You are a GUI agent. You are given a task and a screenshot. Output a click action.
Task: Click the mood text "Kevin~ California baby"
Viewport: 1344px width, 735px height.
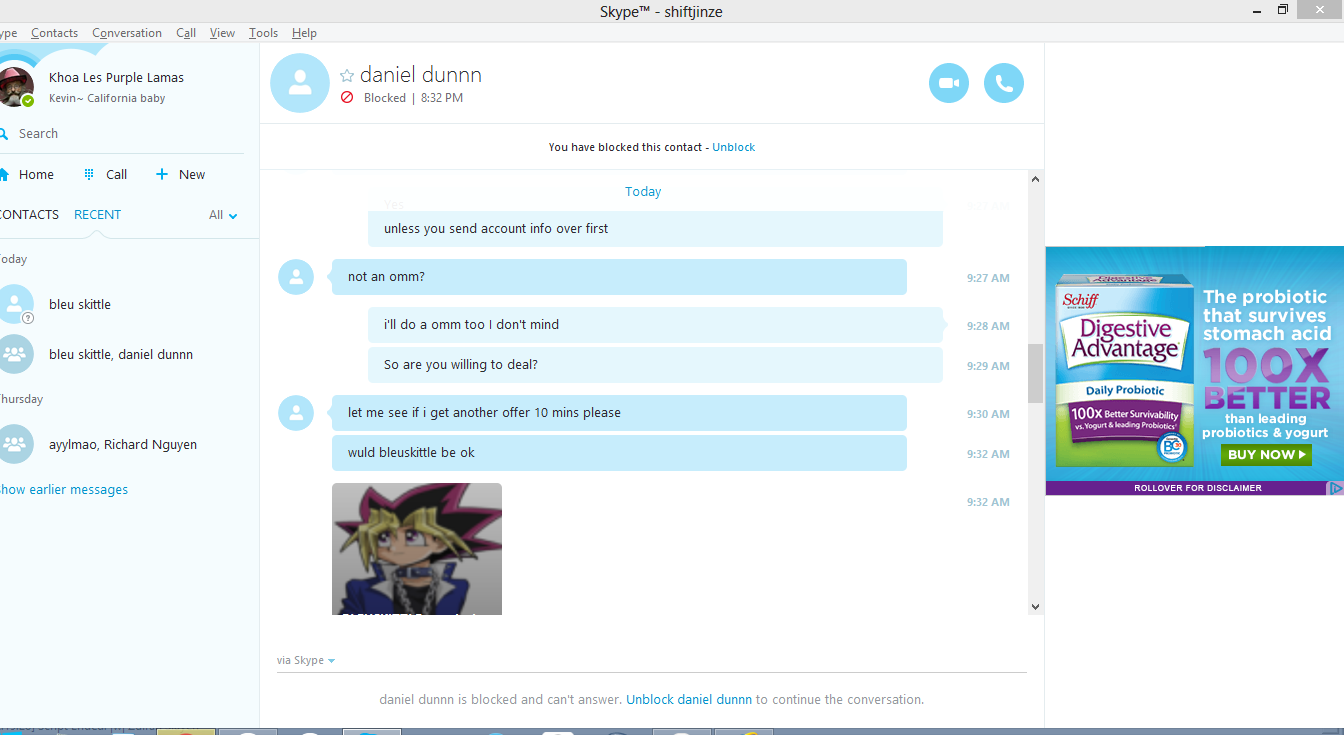pyautogui.click(x=107, y=98)
